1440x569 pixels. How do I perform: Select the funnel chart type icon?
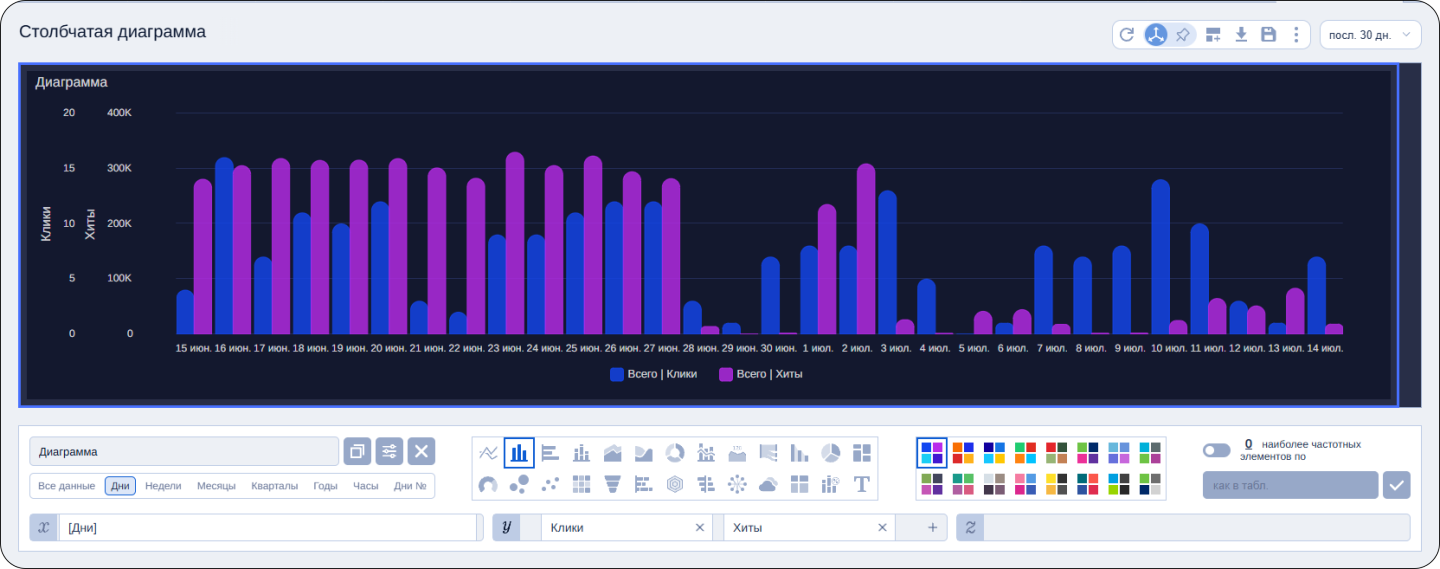[612, 484]
